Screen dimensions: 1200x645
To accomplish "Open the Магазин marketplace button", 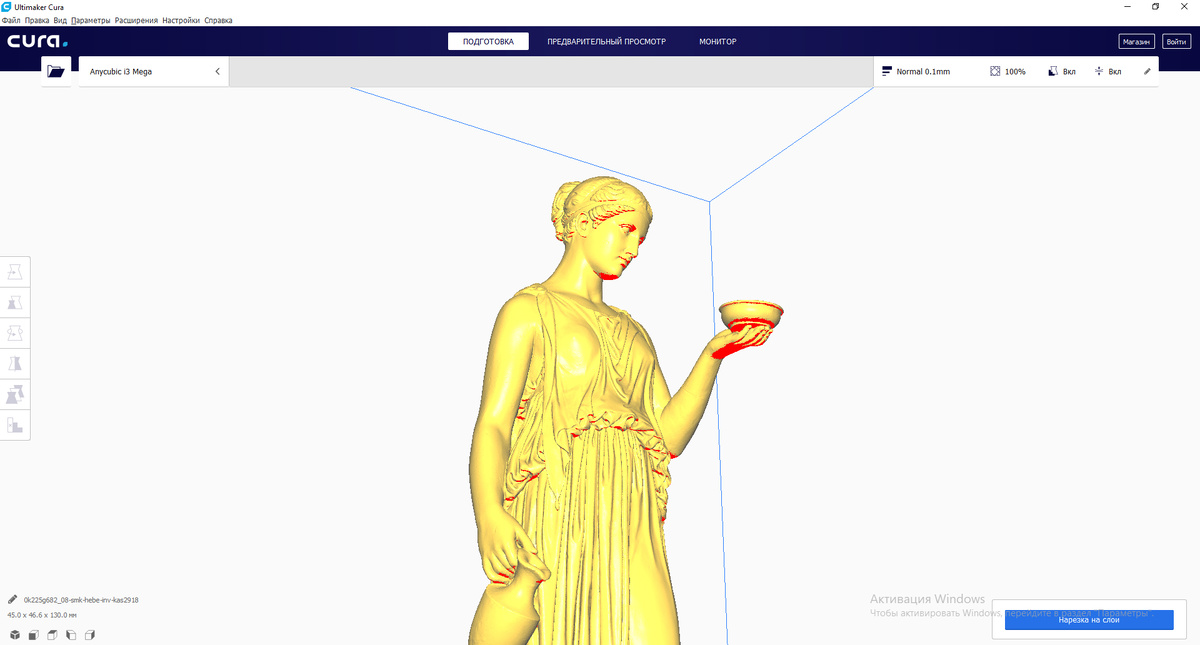I will tap(1137, 42).
